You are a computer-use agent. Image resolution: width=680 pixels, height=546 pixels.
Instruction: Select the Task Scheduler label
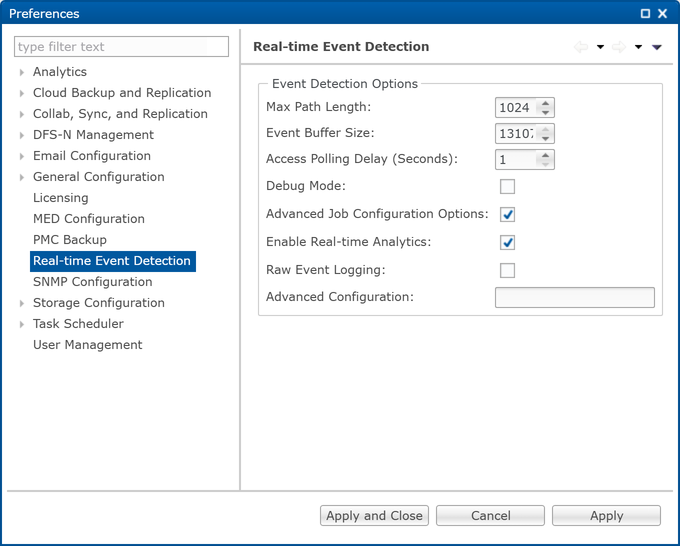point(78,324)
